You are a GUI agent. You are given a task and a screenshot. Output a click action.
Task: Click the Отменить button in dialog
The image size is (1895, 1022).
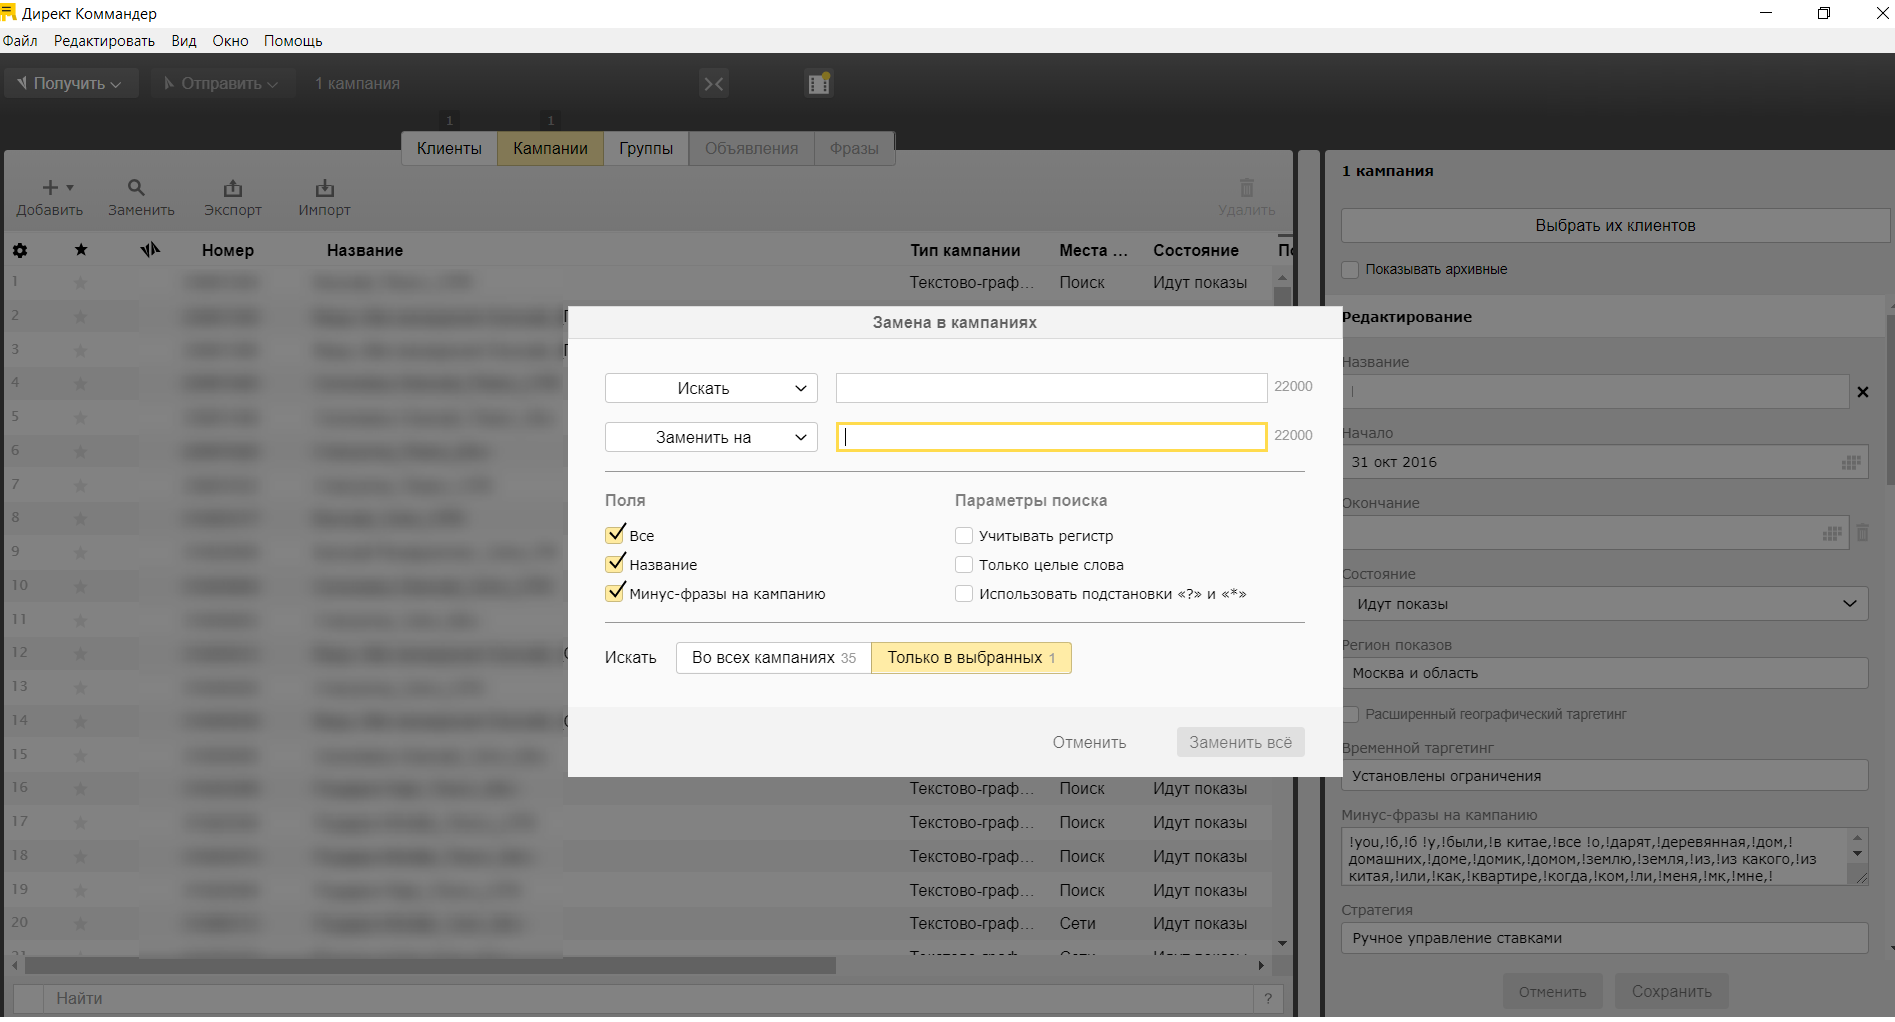pyautogui.click(x=1089, y=742)
